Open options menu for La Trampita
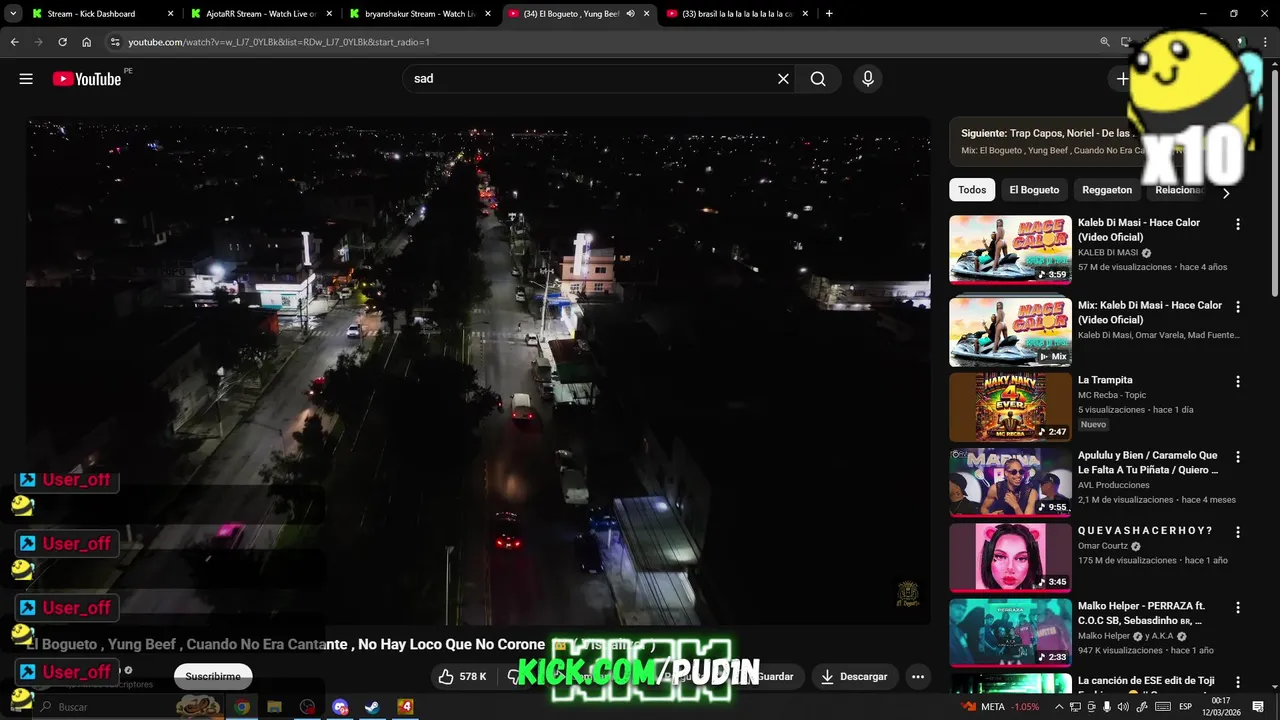 click(x=1238, y=382)
